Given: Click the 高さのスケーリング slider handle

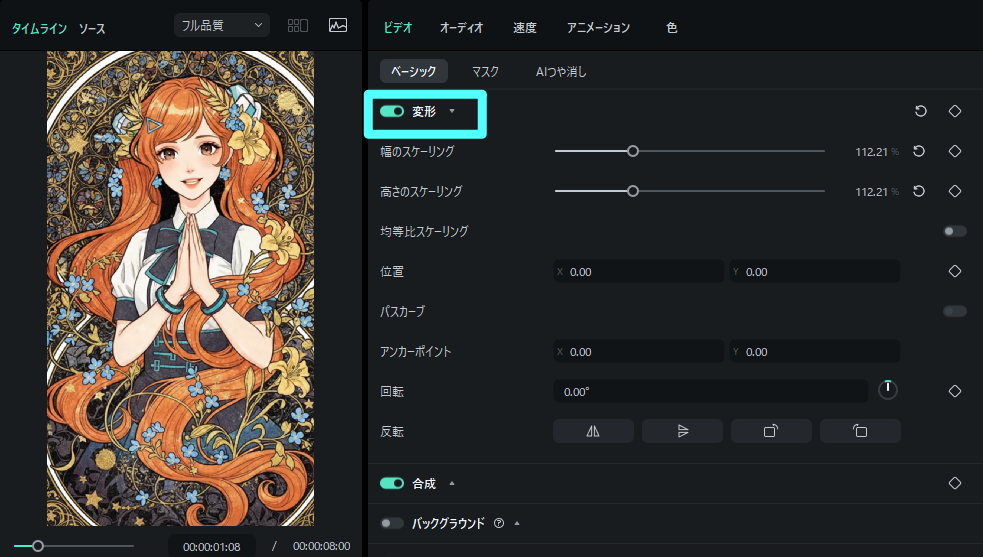Looking at the screenshot, I should [x=633, y=191].
